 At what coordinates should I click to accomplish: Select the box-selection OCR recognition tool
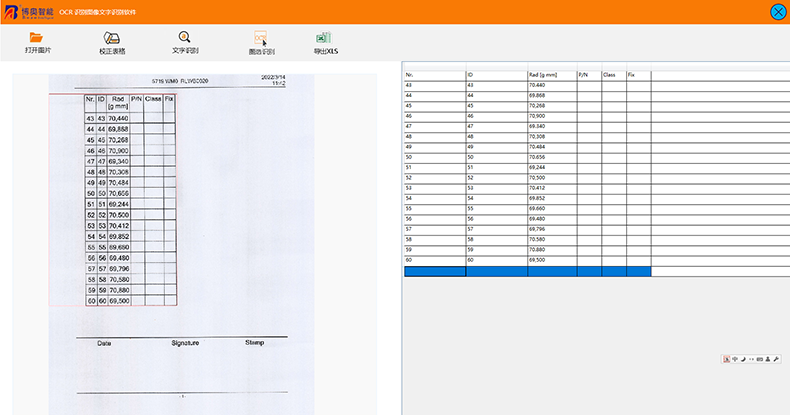261,39
